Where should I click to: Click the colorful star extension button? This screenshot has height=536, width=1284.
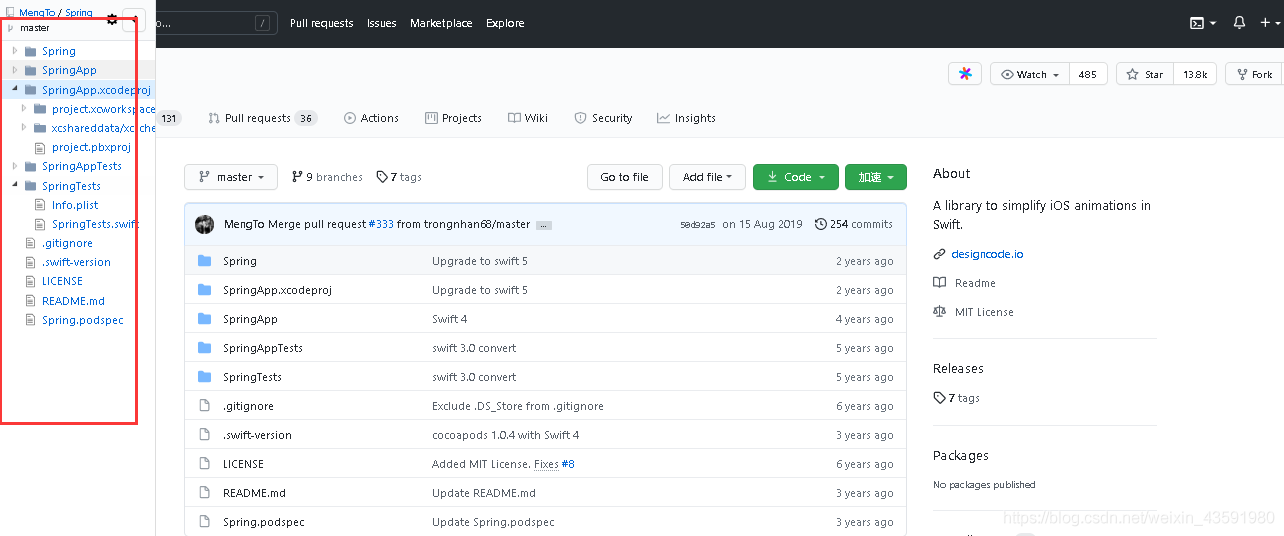click(965, 74)
